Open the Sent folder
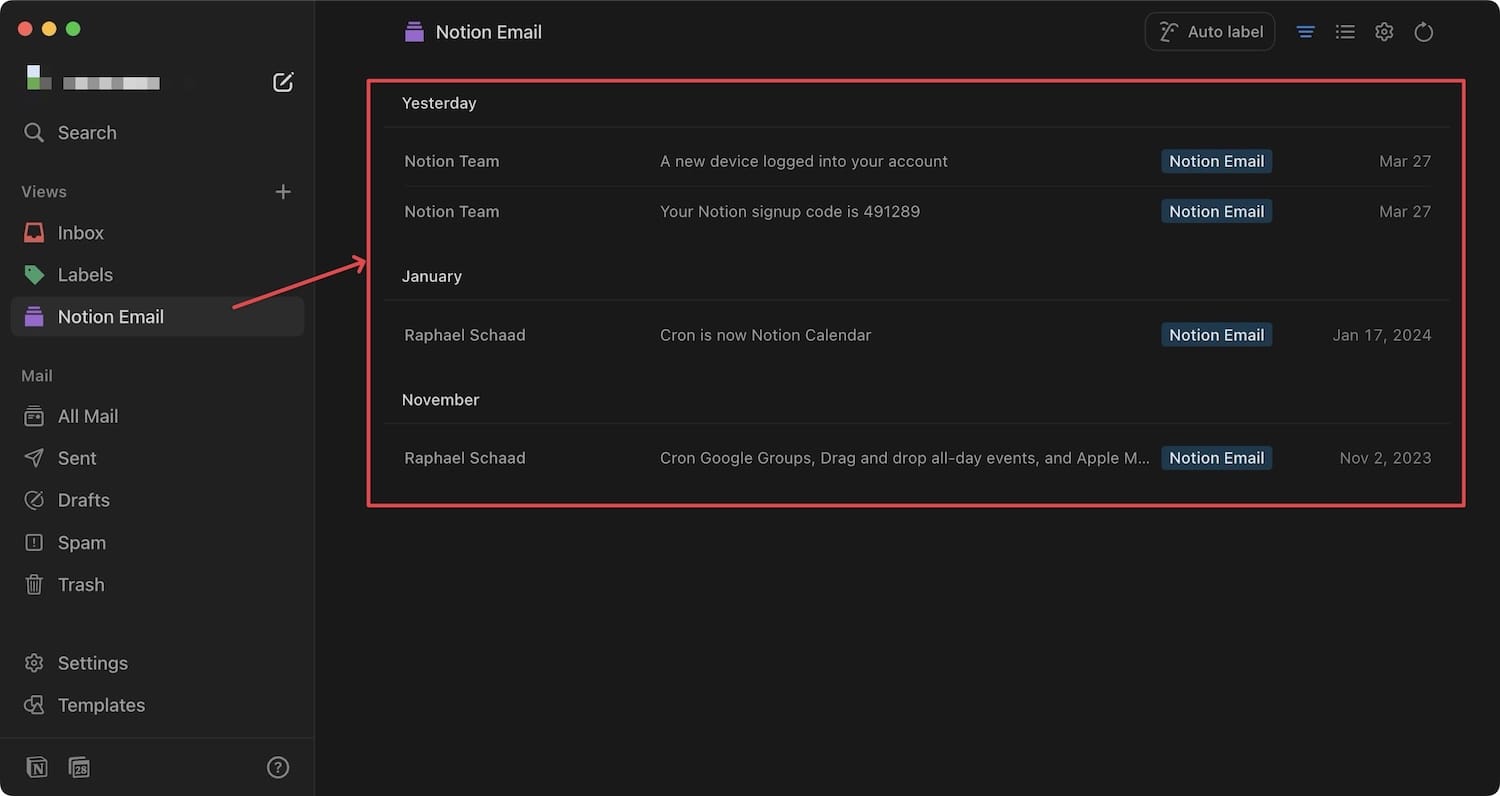The width and height of the screenshot is (1500, 796). [157, 458]
